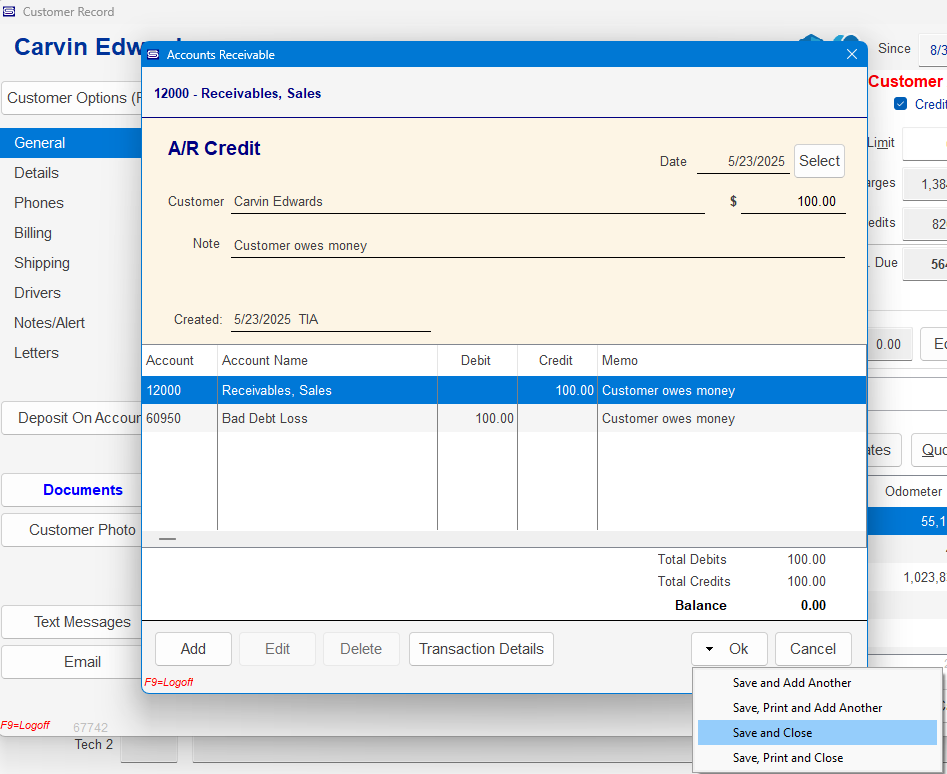Image resolution: width=947 pixels, height=774 pixels.
Task: Click the Customer Record window icon
Action: pos(9,11)
